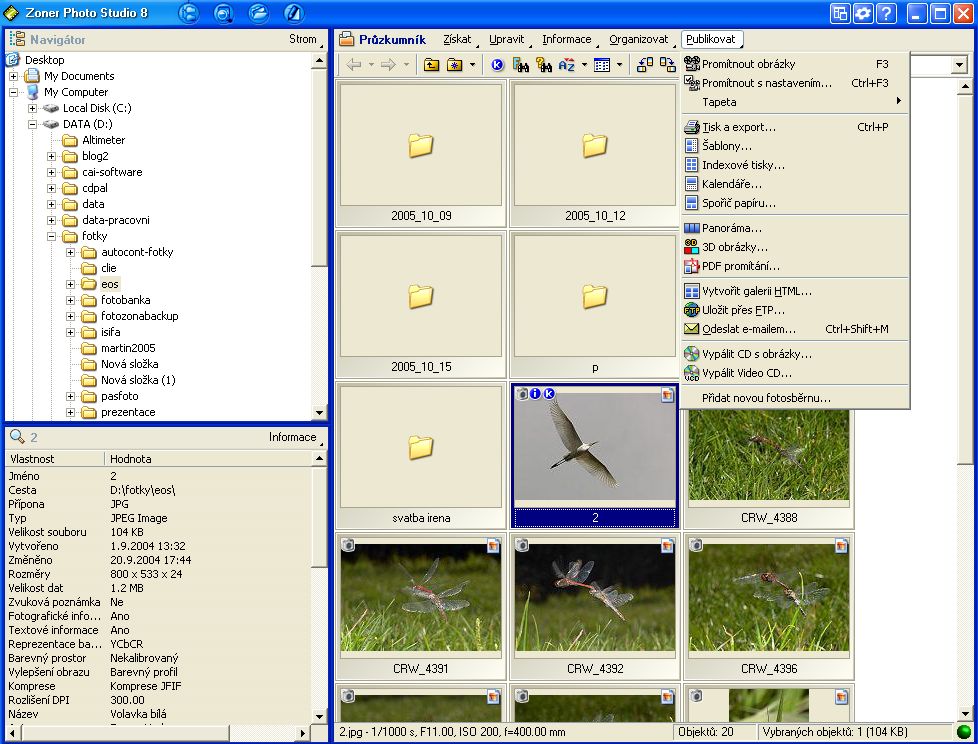
Task: Expand the My Documents tree node
Action: pos(13,76)
